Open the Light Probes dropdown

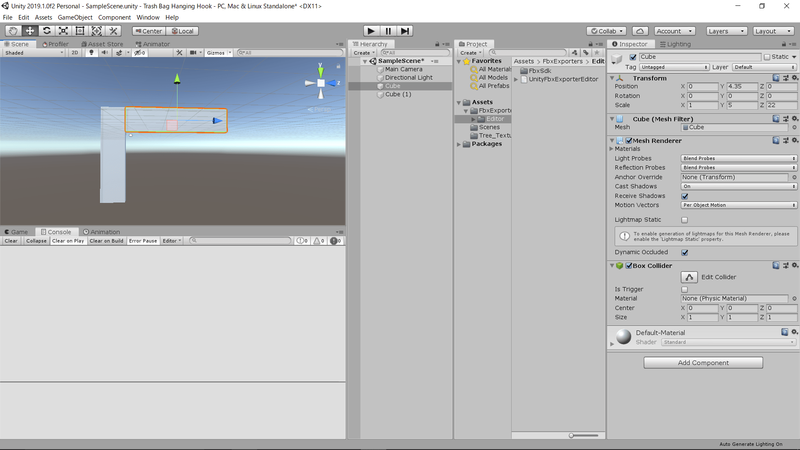coord(738,159)
